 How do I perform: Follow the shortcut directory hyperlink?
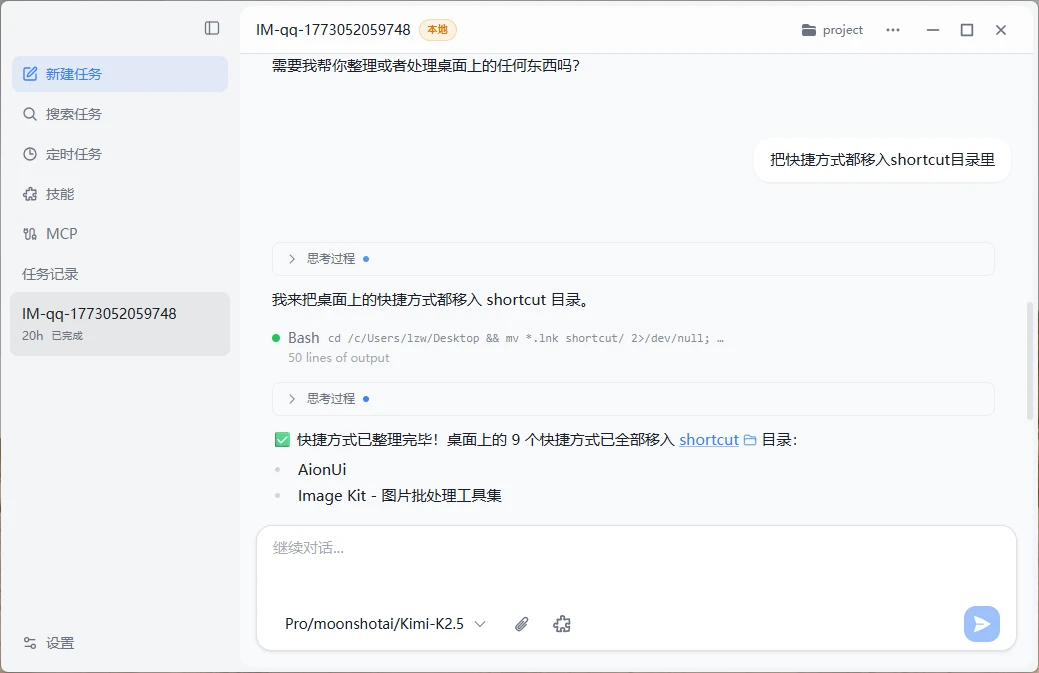click(x=708, y=440)
